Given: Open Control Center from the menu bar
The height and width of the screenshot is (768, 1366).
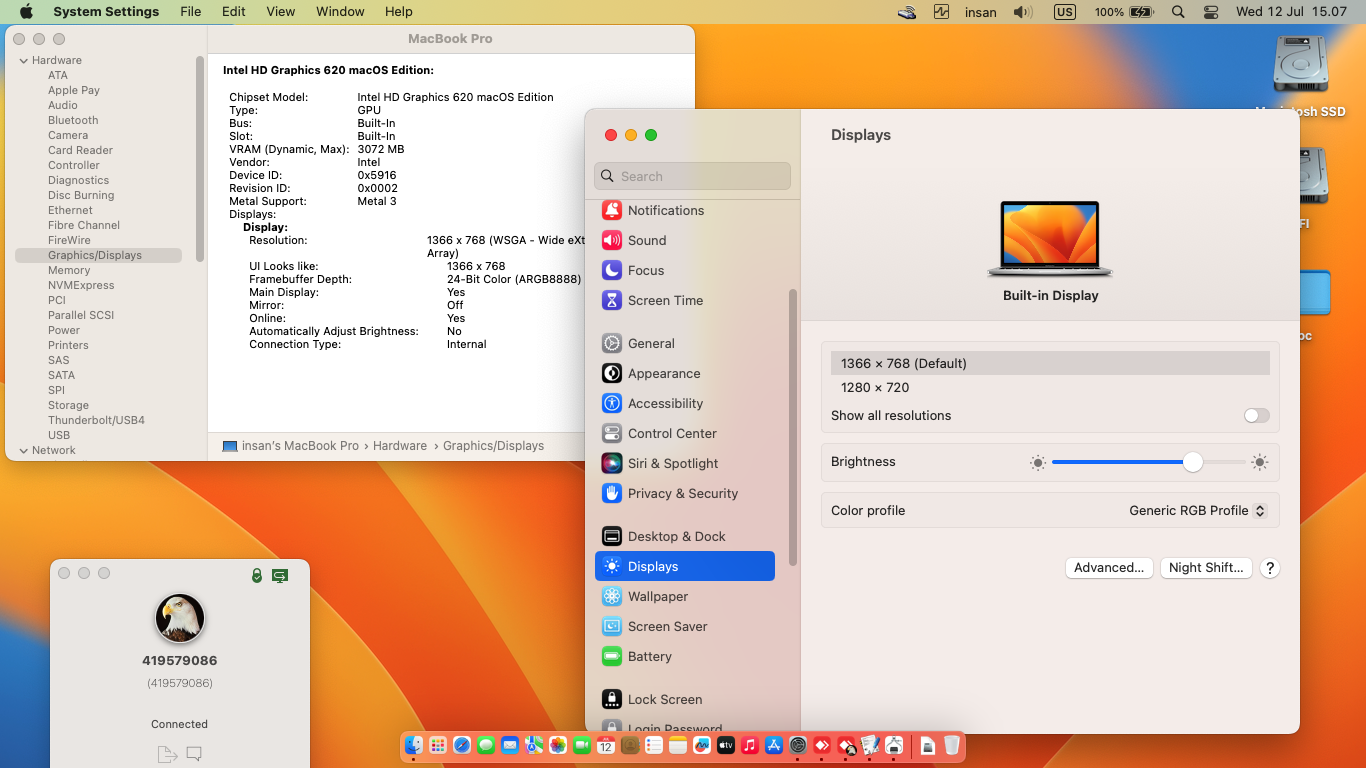Looking at the screenshot, I should (x=1211, y=12).
